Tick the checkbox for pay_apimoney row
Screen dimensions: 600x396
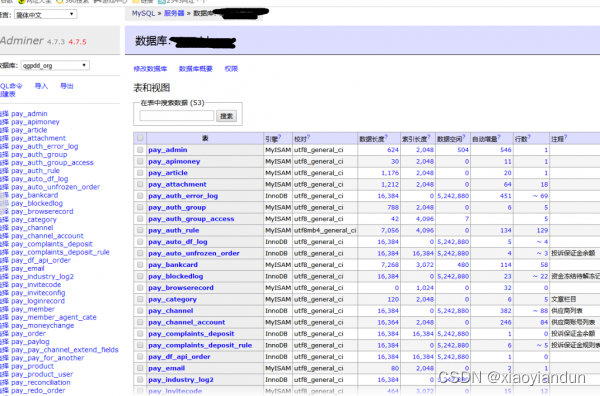point(140,161)
